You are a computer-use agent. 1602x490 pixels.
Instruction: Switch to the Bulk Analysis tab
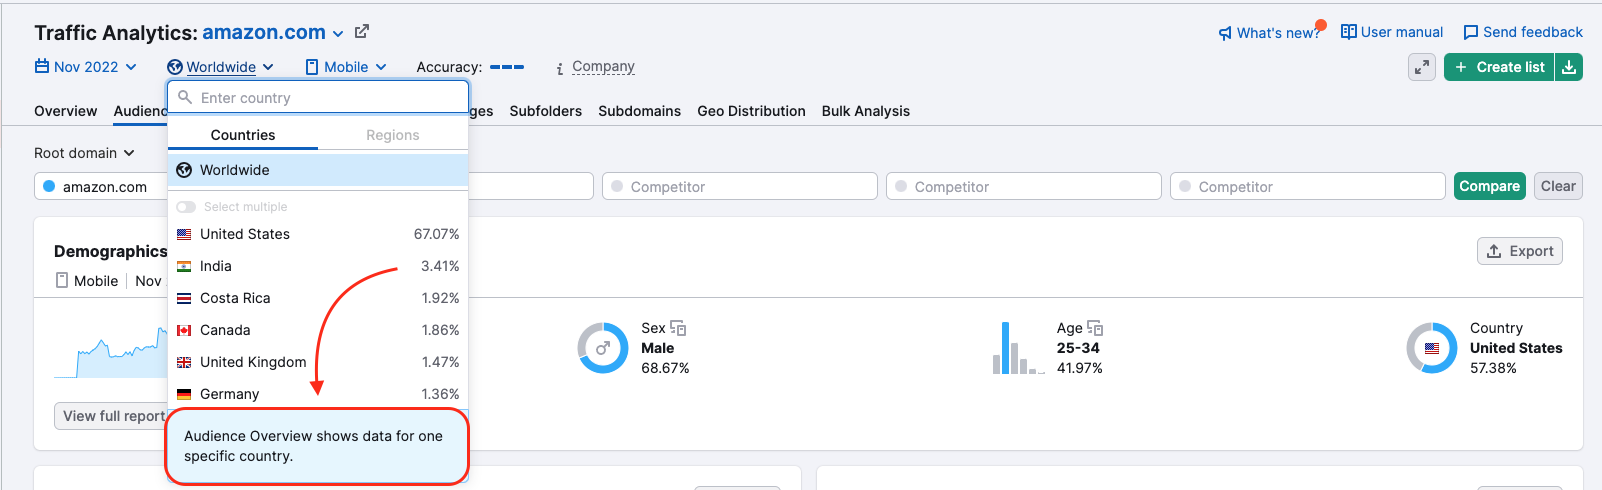[x=866, y=111]
